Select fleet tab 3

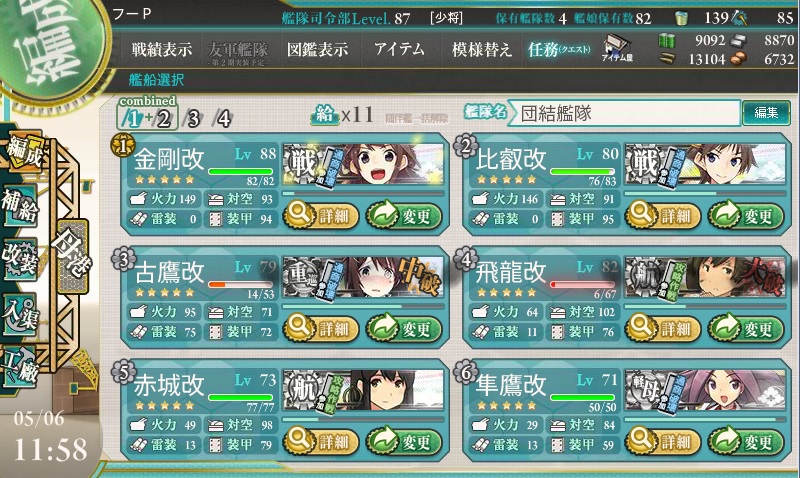click(x=192, y=119)
